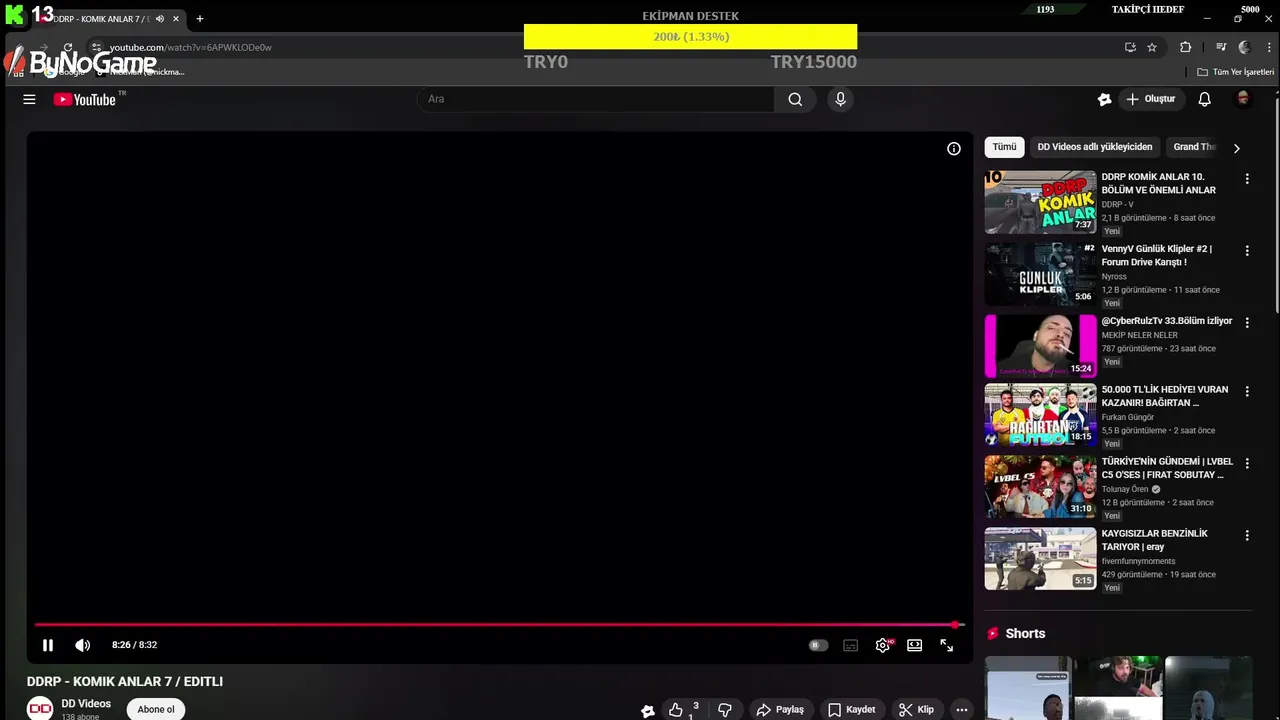This screenshot has height=720, width=1280.
Task: Click the Kaydet save button
Action: (x=851, y=709)
